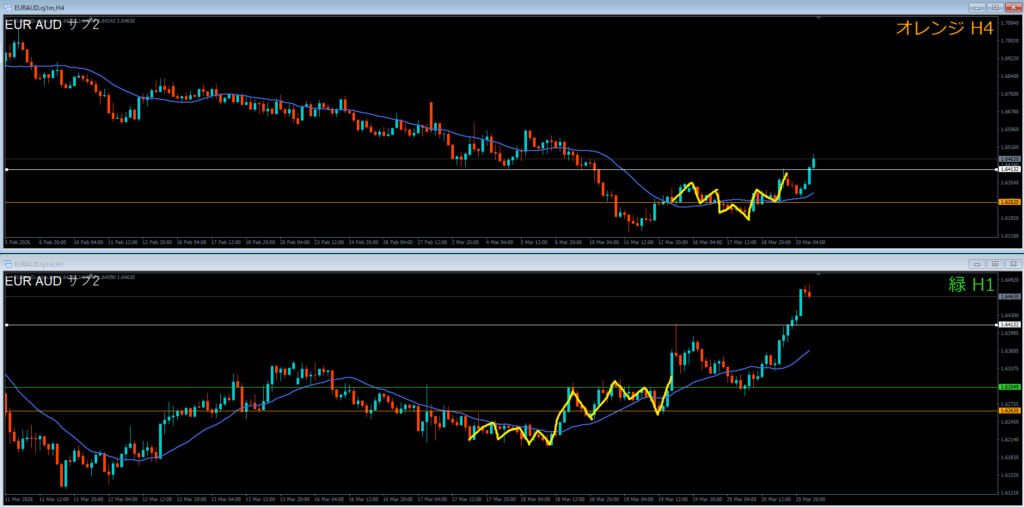The width and height of the screenshot is (1024, 507).
Task: Click the 'EUR AUD サブ2' label on the H1 chart
Action: tap(52, 281)
